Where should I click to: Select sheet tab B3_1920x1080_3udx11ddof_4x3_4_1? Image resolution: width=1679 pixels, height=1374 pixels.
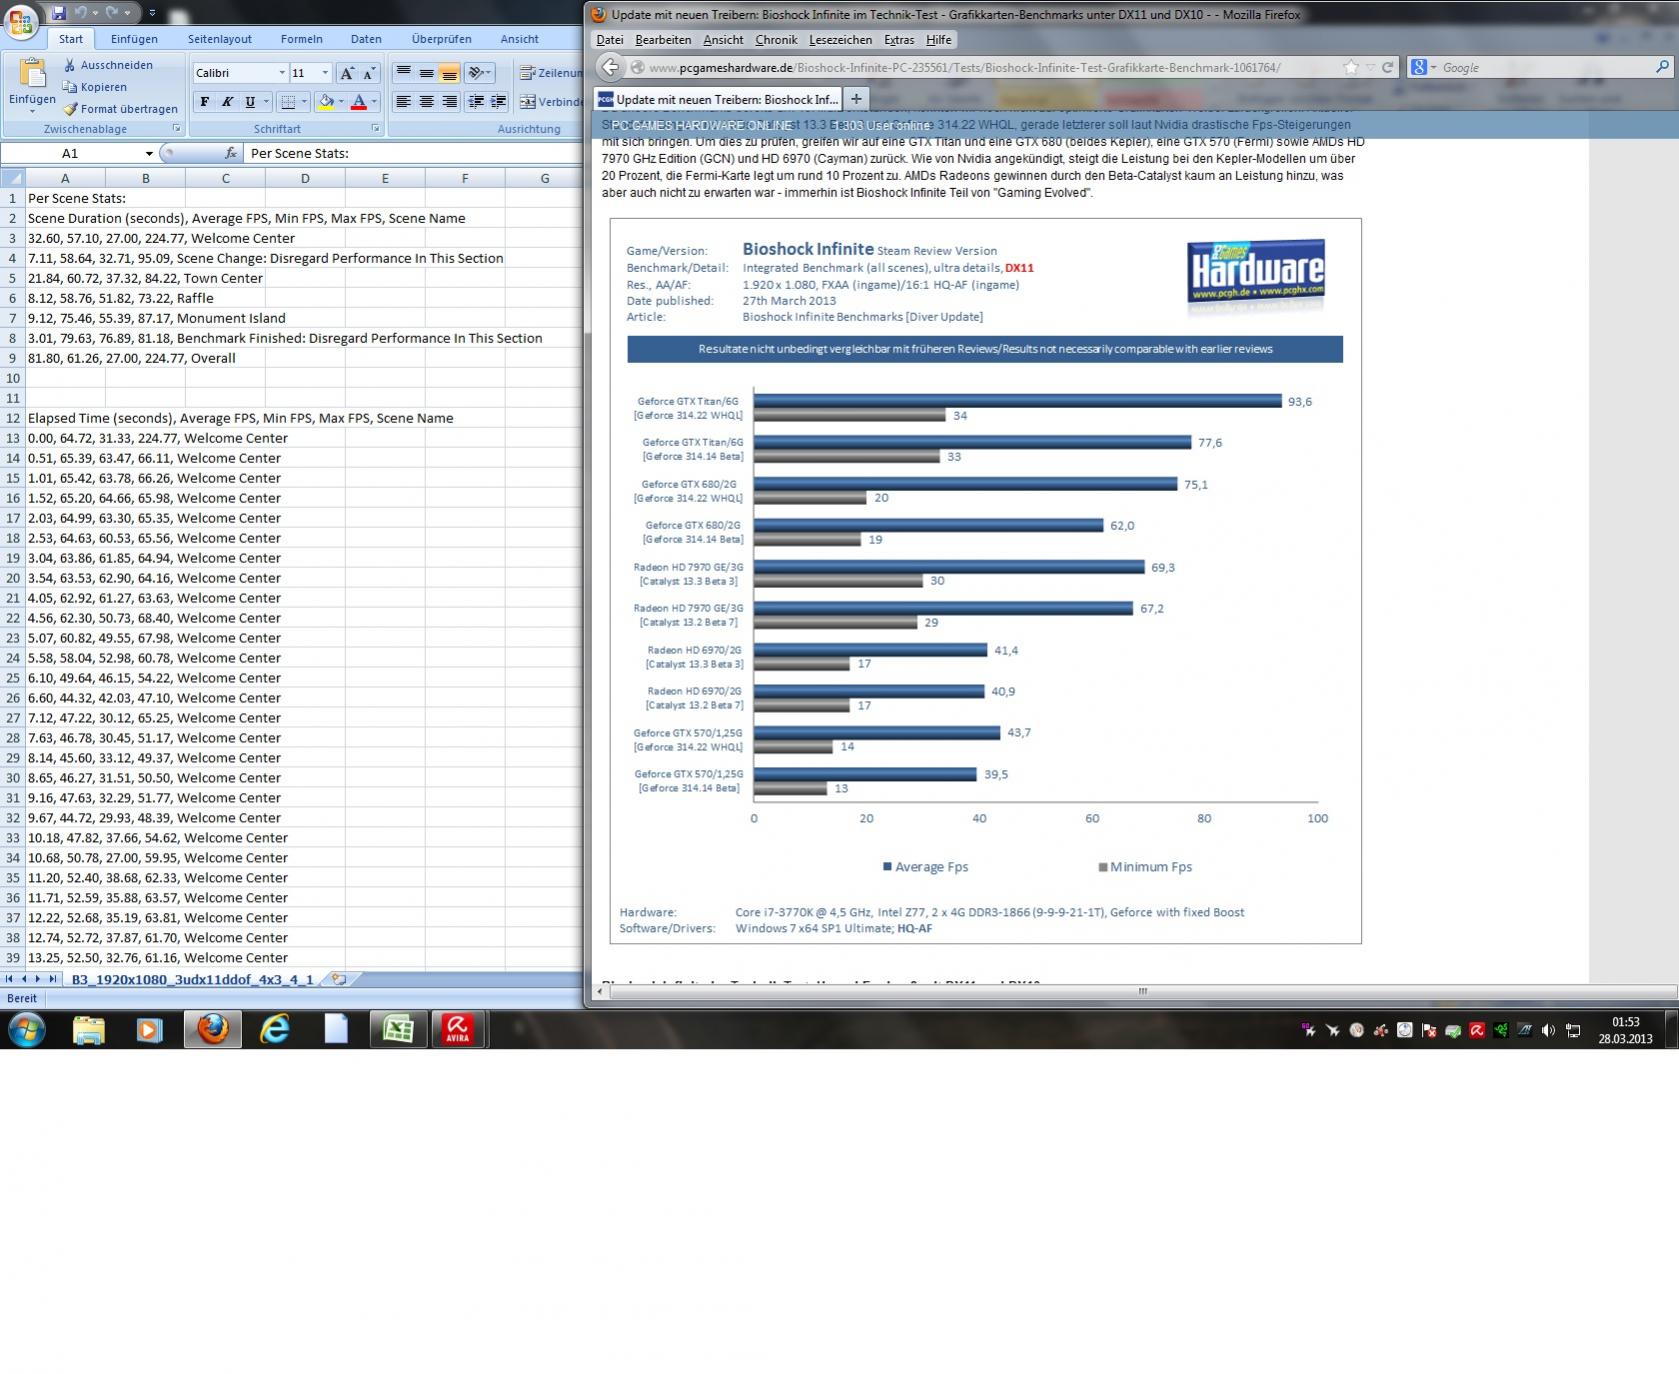click(x=192, y=980)
